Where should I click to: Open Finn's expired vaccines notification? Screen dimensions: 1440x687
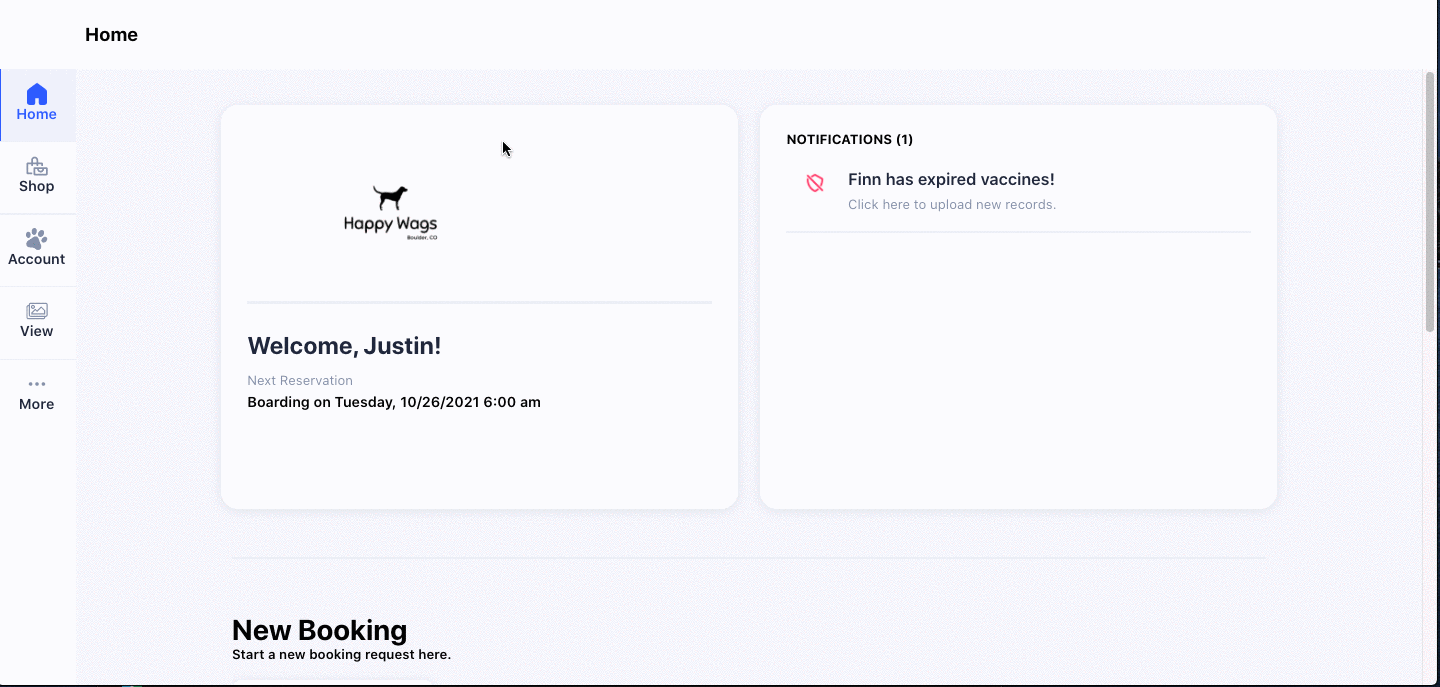950,179
